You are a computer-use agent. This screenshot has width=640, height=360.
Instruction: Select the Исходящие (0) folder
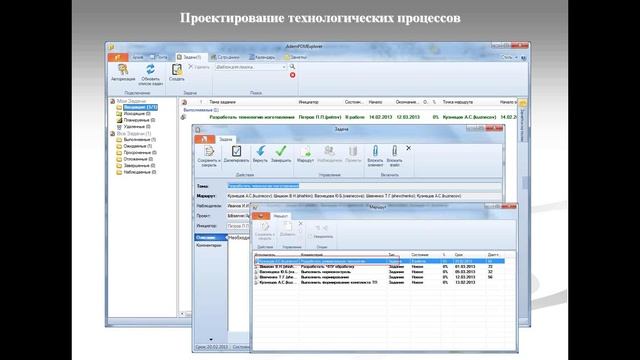(137, 113)
